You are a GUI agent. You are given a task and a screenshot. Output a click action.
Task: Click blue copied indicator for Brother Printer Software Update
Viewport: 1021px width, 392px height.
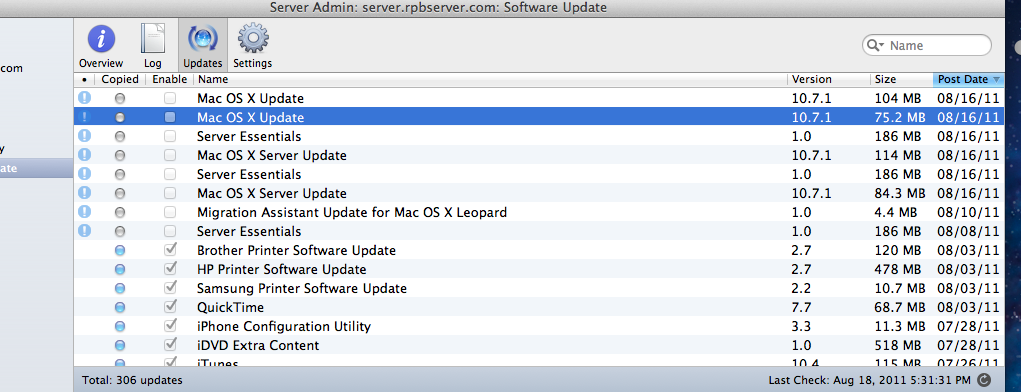(x=120, y=250)
